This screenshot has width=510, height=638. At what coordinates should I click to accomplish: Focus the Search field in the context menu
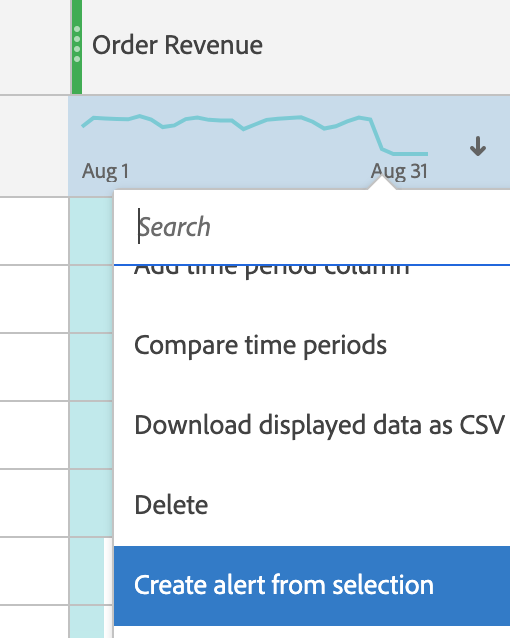pos(322,227)
